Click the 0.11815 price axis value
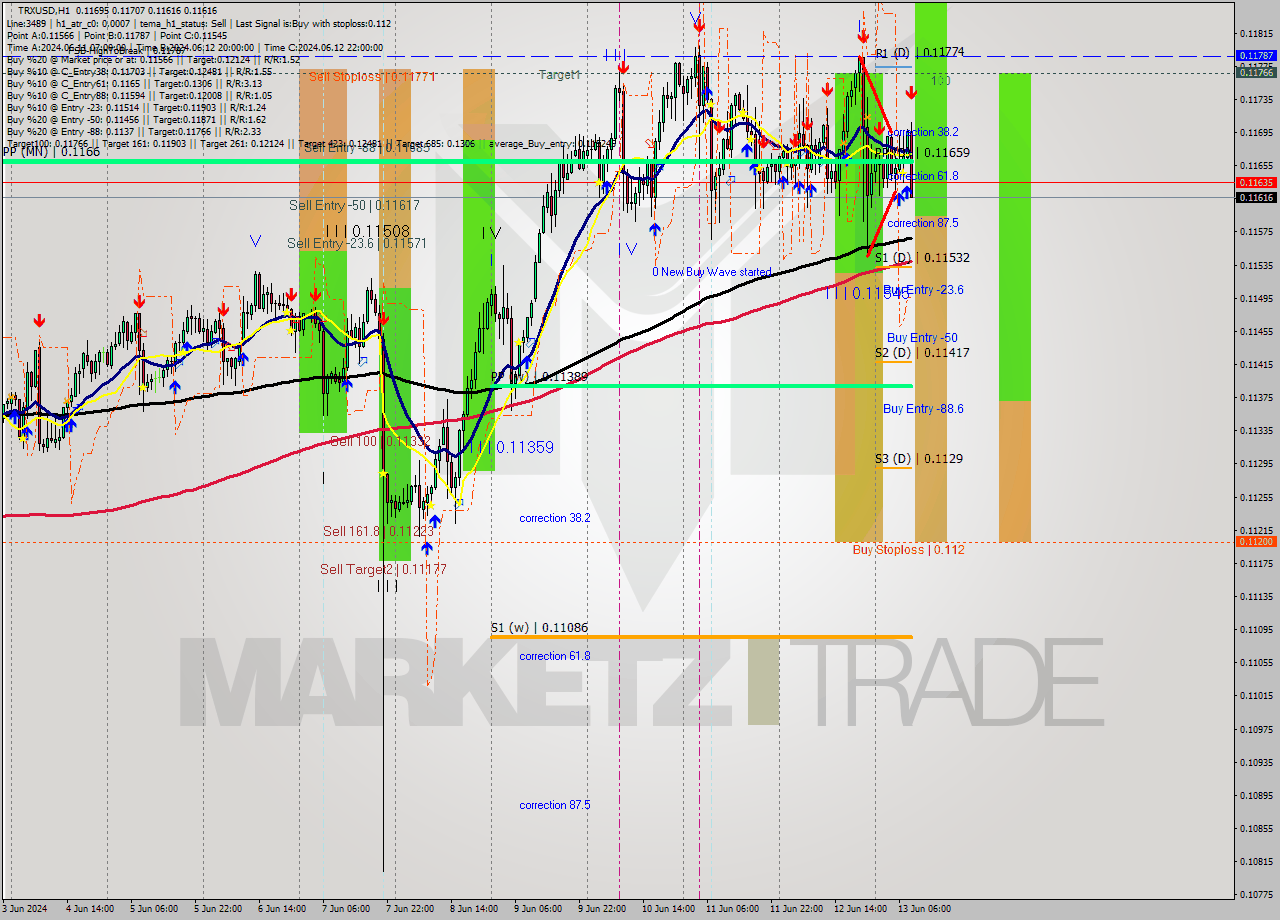1280x920 pixels. click(x=1257, y=33)
